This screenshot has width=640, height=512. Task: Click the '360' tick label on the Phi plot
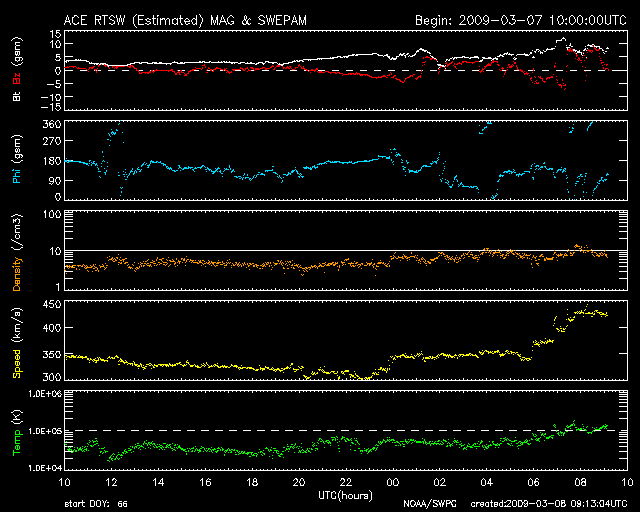pyautogui.click(x=52, y=124)
